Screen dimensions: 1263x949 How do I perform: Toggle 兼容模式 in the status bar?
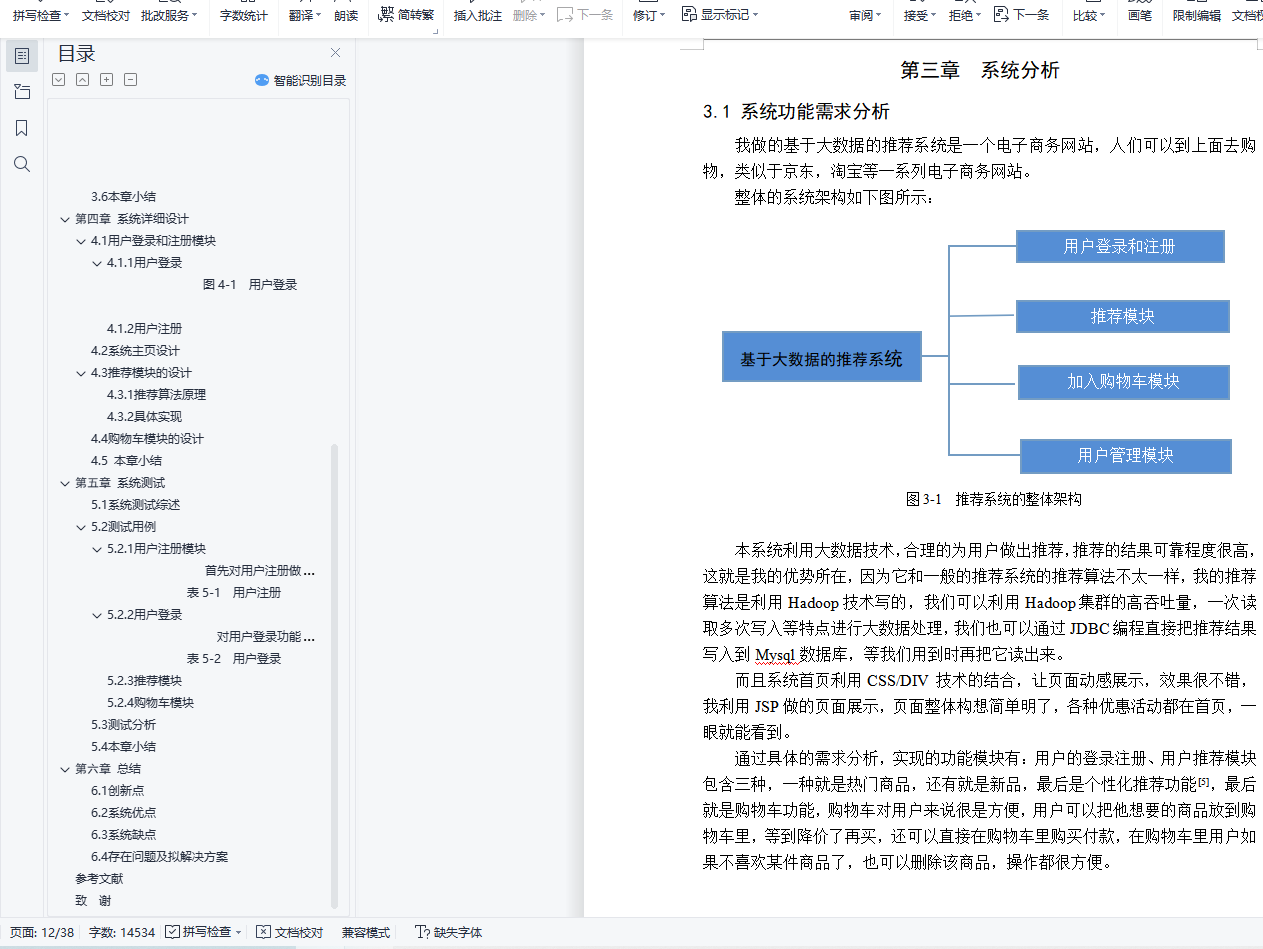365,932
